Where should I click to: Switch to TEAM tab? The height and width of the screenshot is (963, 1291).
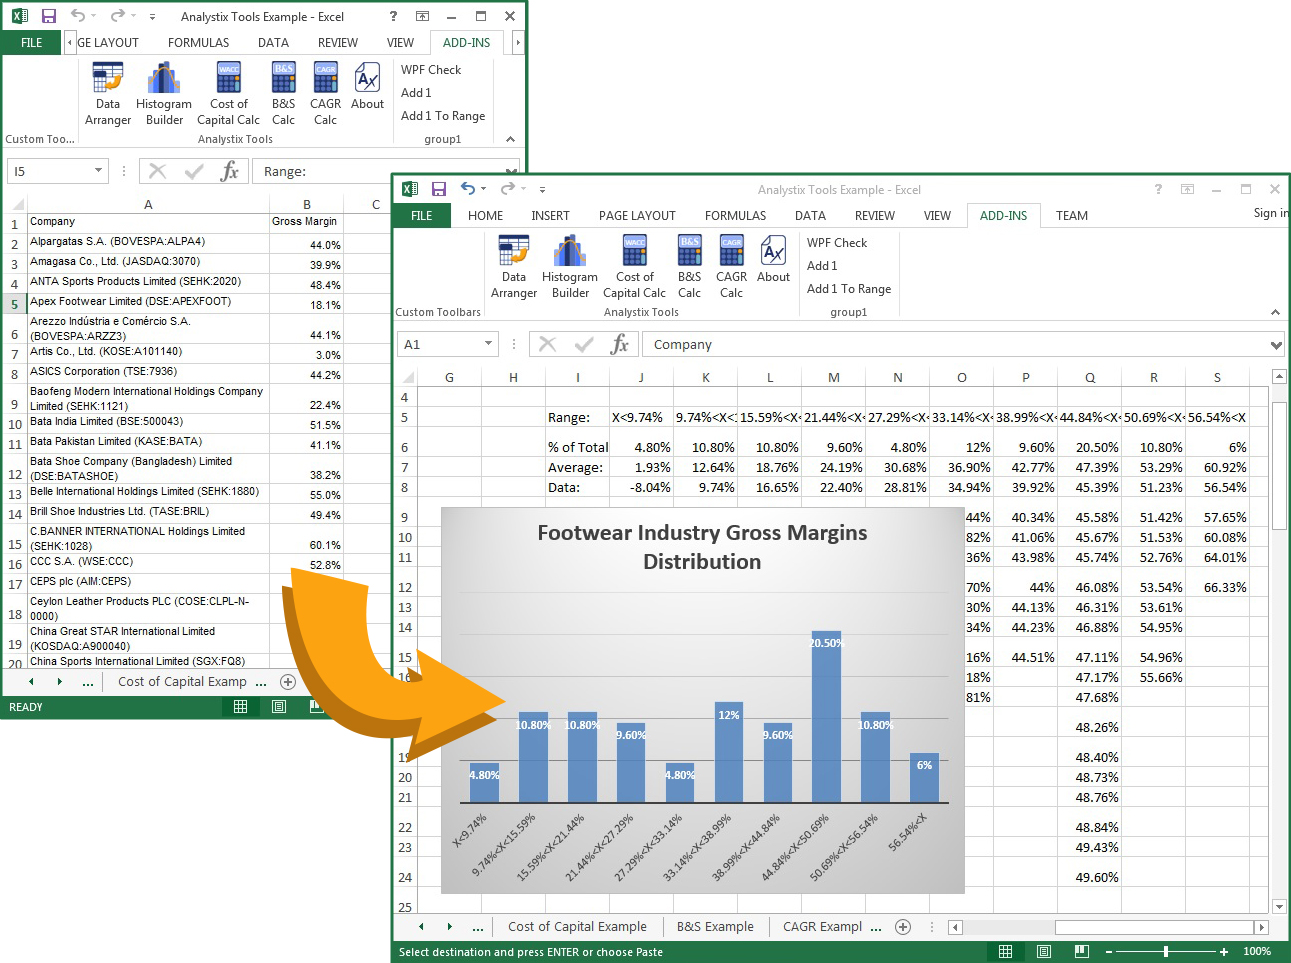[1072, 215]
